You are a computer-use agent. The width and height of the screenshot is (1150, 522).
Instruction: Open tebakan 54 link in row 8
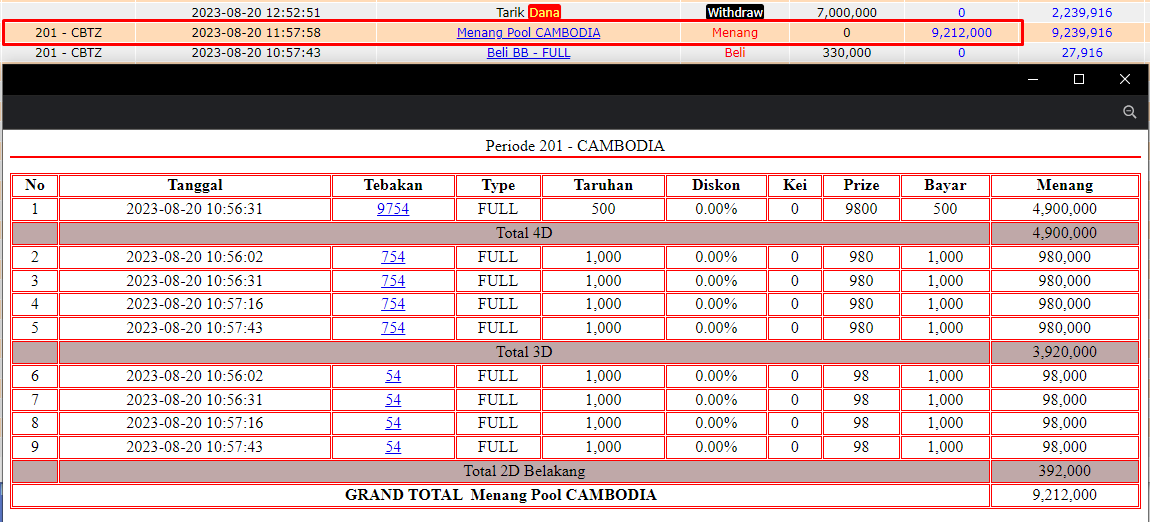coord(393,423)
